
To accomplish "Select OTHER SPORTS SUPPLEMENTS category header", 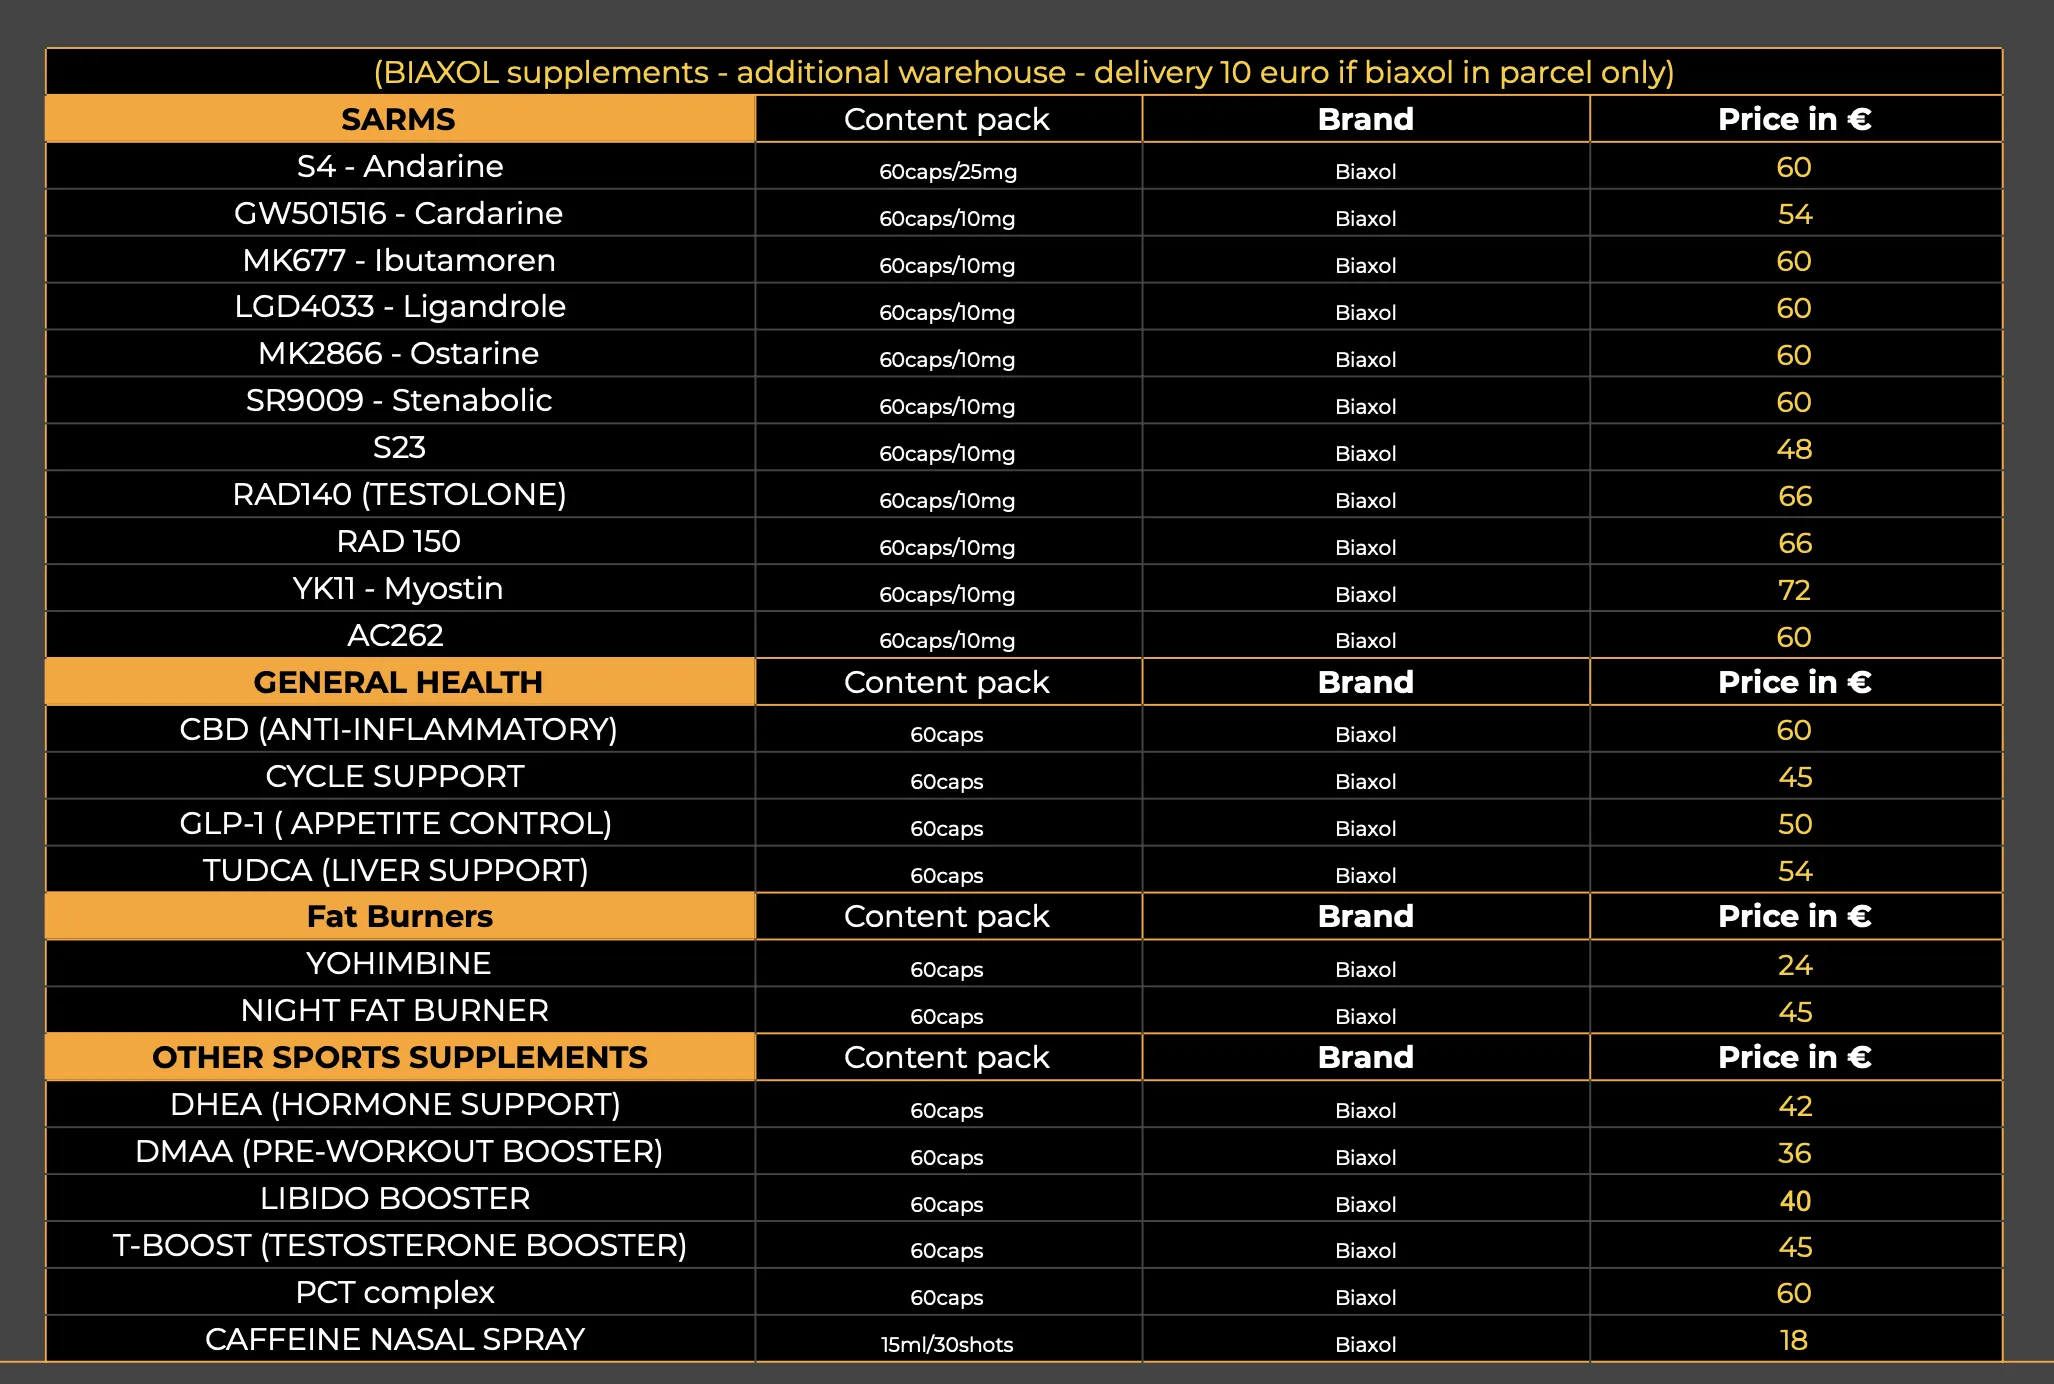I will (400, 1057).
